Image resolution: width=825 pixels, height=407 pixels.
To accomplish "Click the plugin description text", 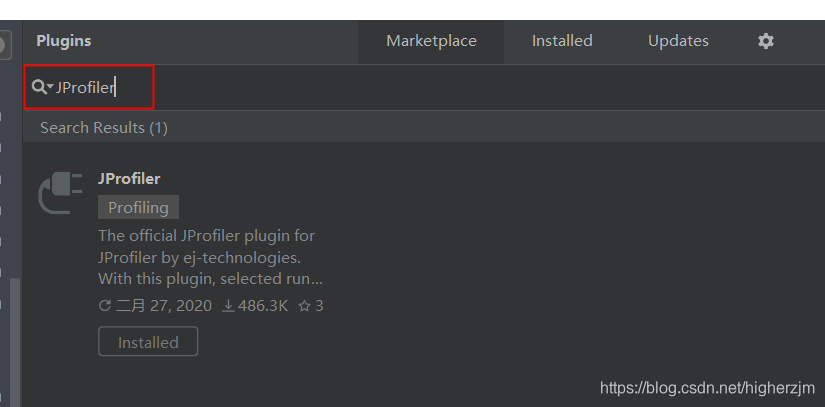I will tap(210, 257).
